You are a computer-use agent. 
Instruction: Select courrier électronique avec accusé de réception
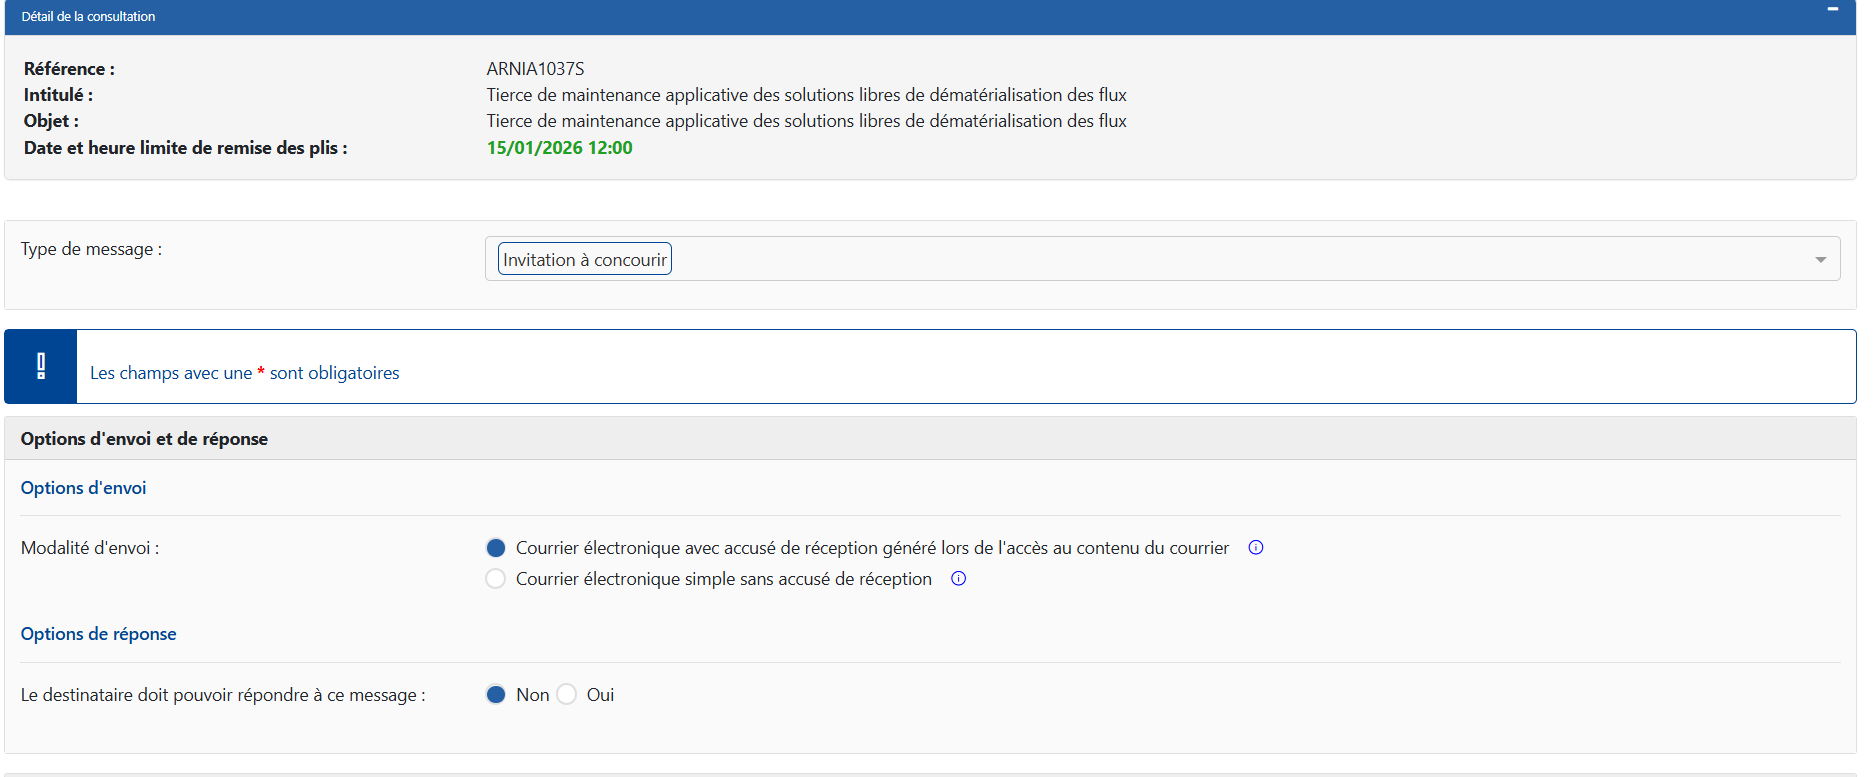pyautogui.click(x=496, y=548)
